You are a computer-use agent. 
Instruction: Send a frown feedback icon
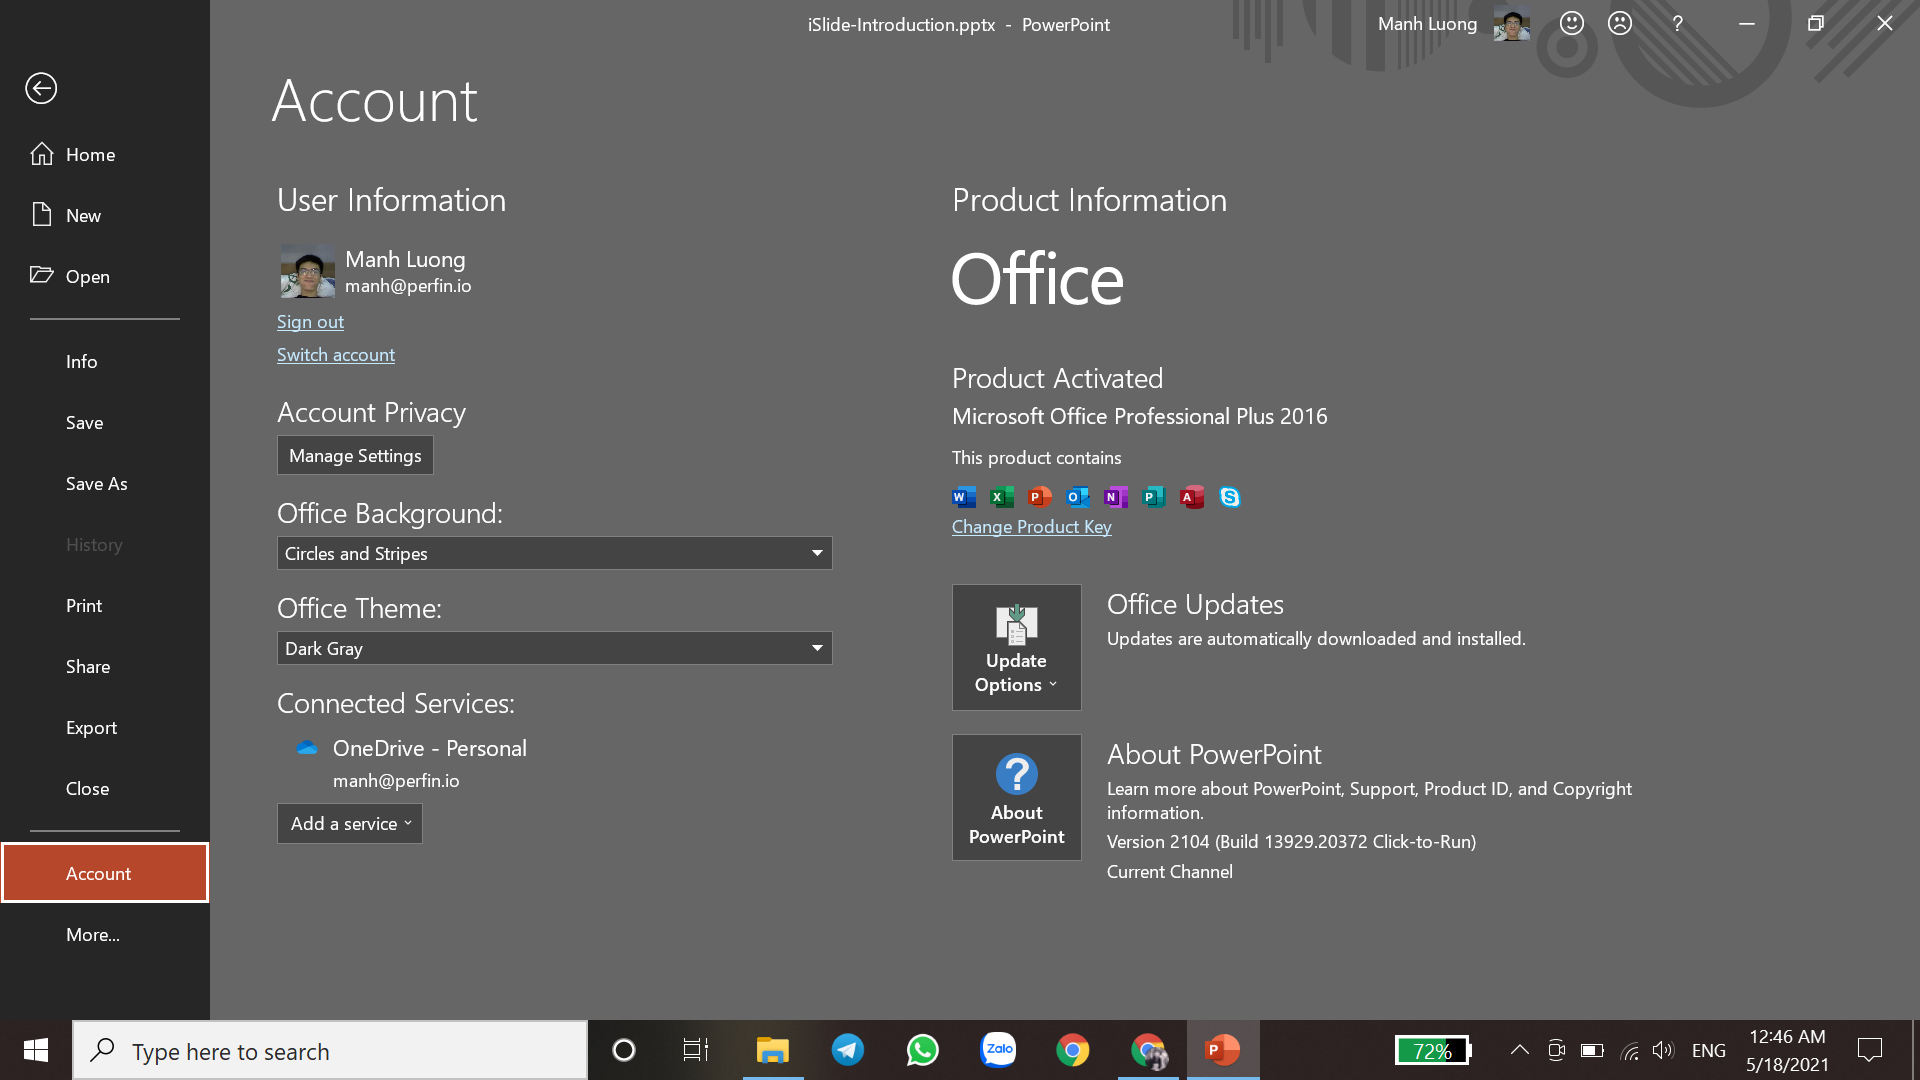pos(1620,23)
